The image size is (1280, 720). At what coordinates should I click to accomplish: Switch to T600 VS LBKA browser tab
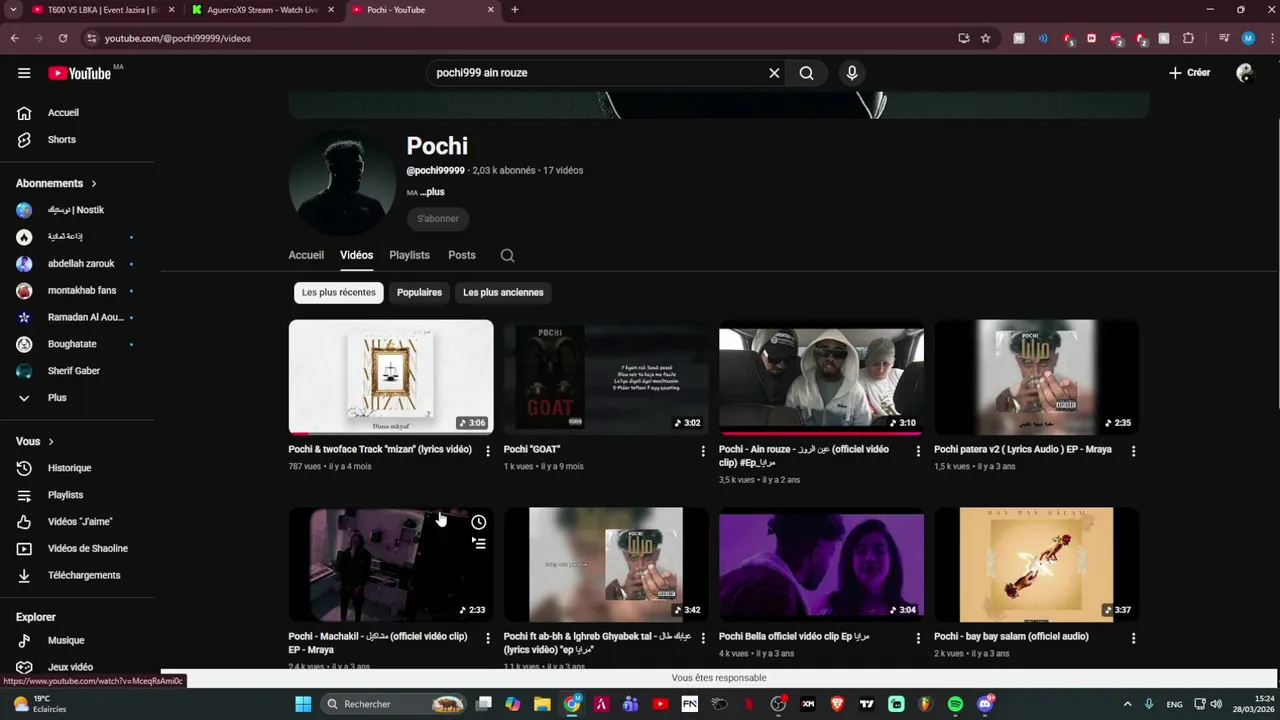(104, 10)
